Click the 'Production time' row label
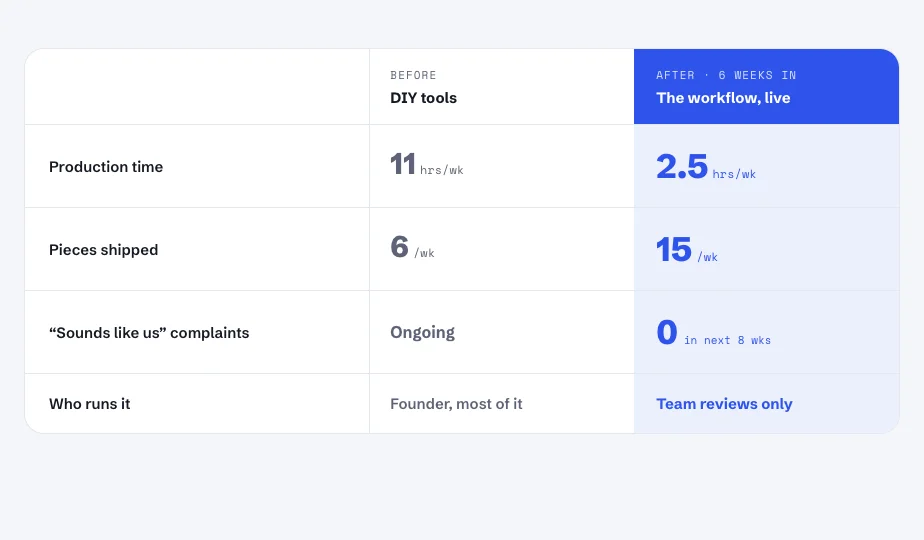The height and width of the screenshot is (540, 924). click(x=106, y=167)
